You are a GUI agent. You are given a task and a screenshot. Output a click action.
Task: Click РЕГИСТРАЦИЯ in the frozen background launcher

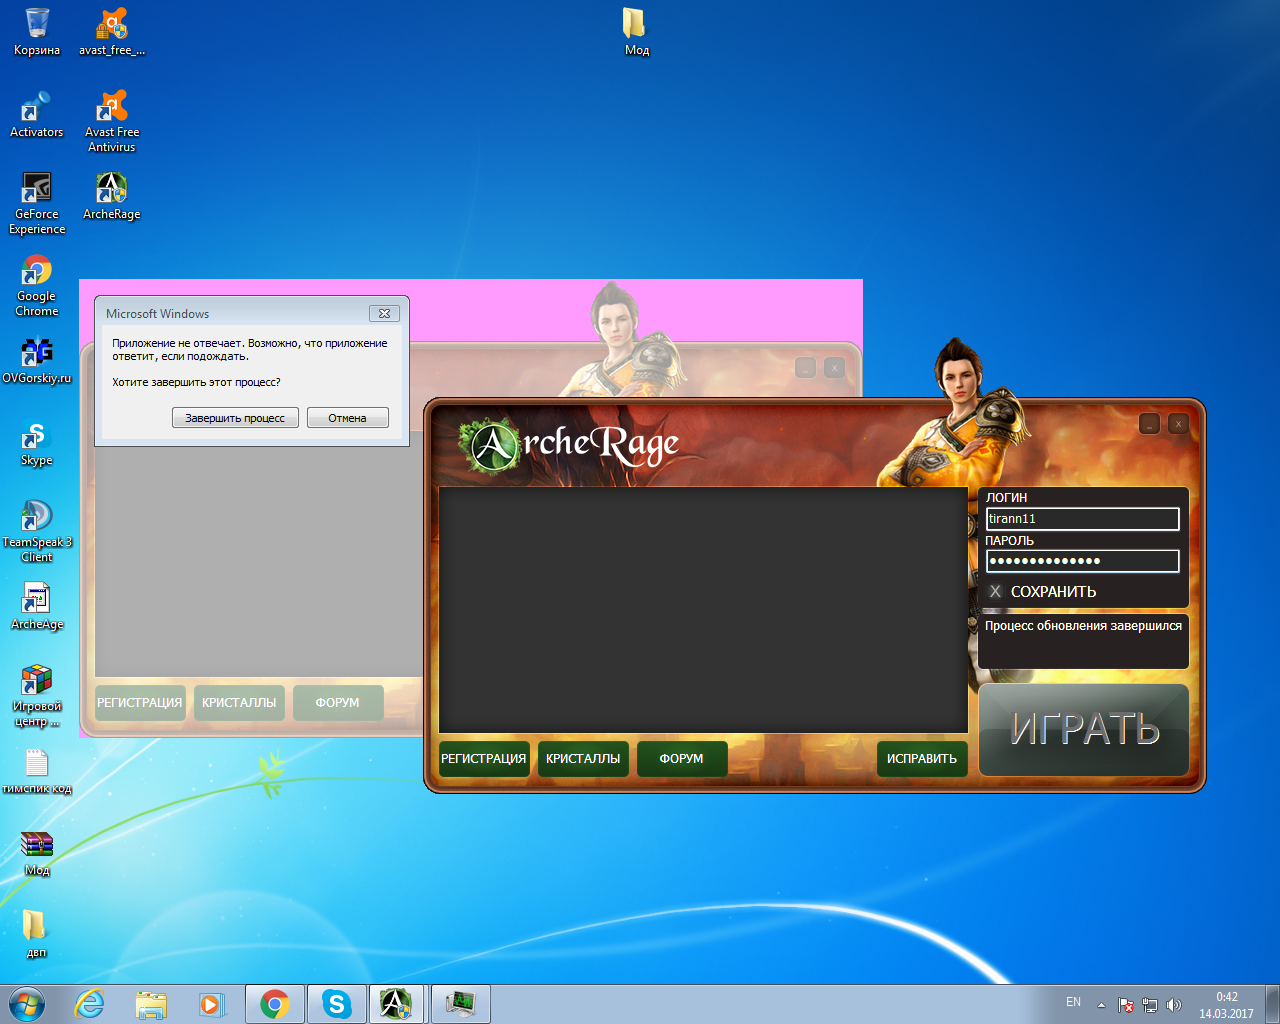[140, 702]
